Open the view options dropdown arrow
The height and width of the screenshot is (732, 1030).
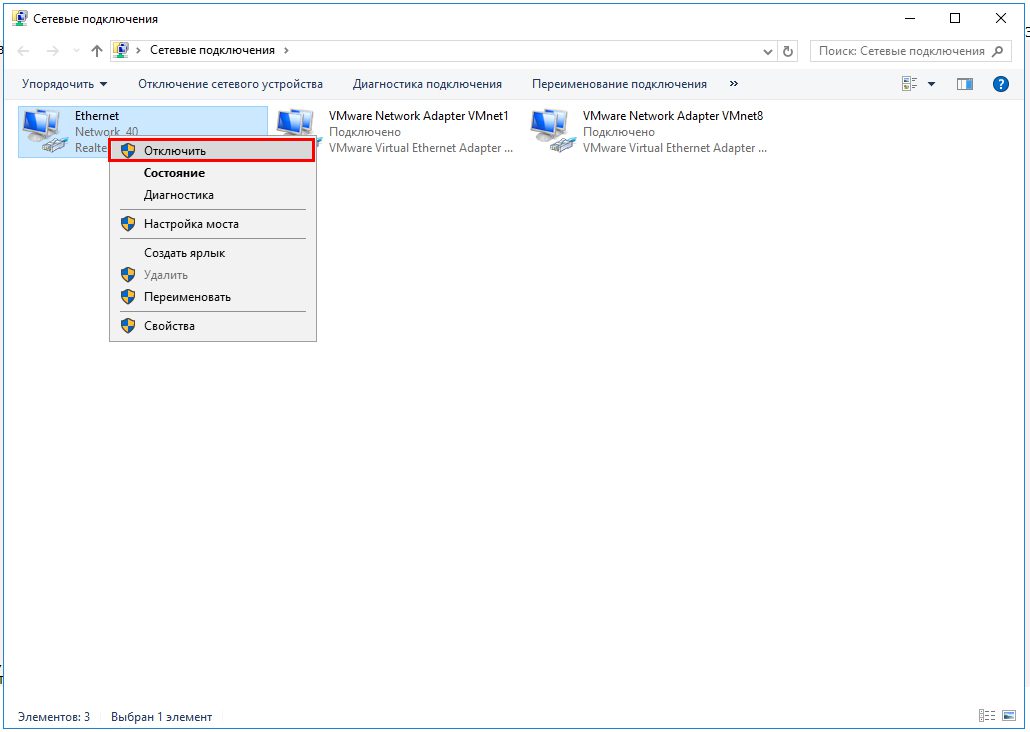[x=931, y=84]
